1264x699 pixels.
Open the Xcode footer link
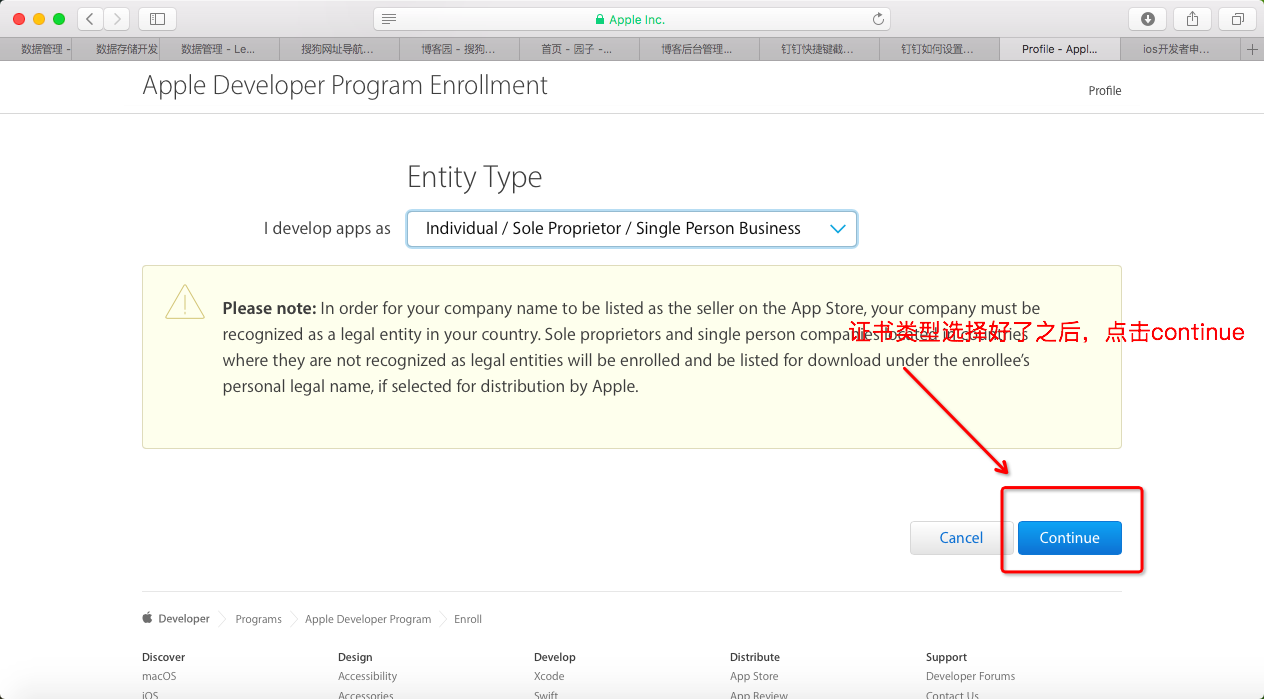549,676
